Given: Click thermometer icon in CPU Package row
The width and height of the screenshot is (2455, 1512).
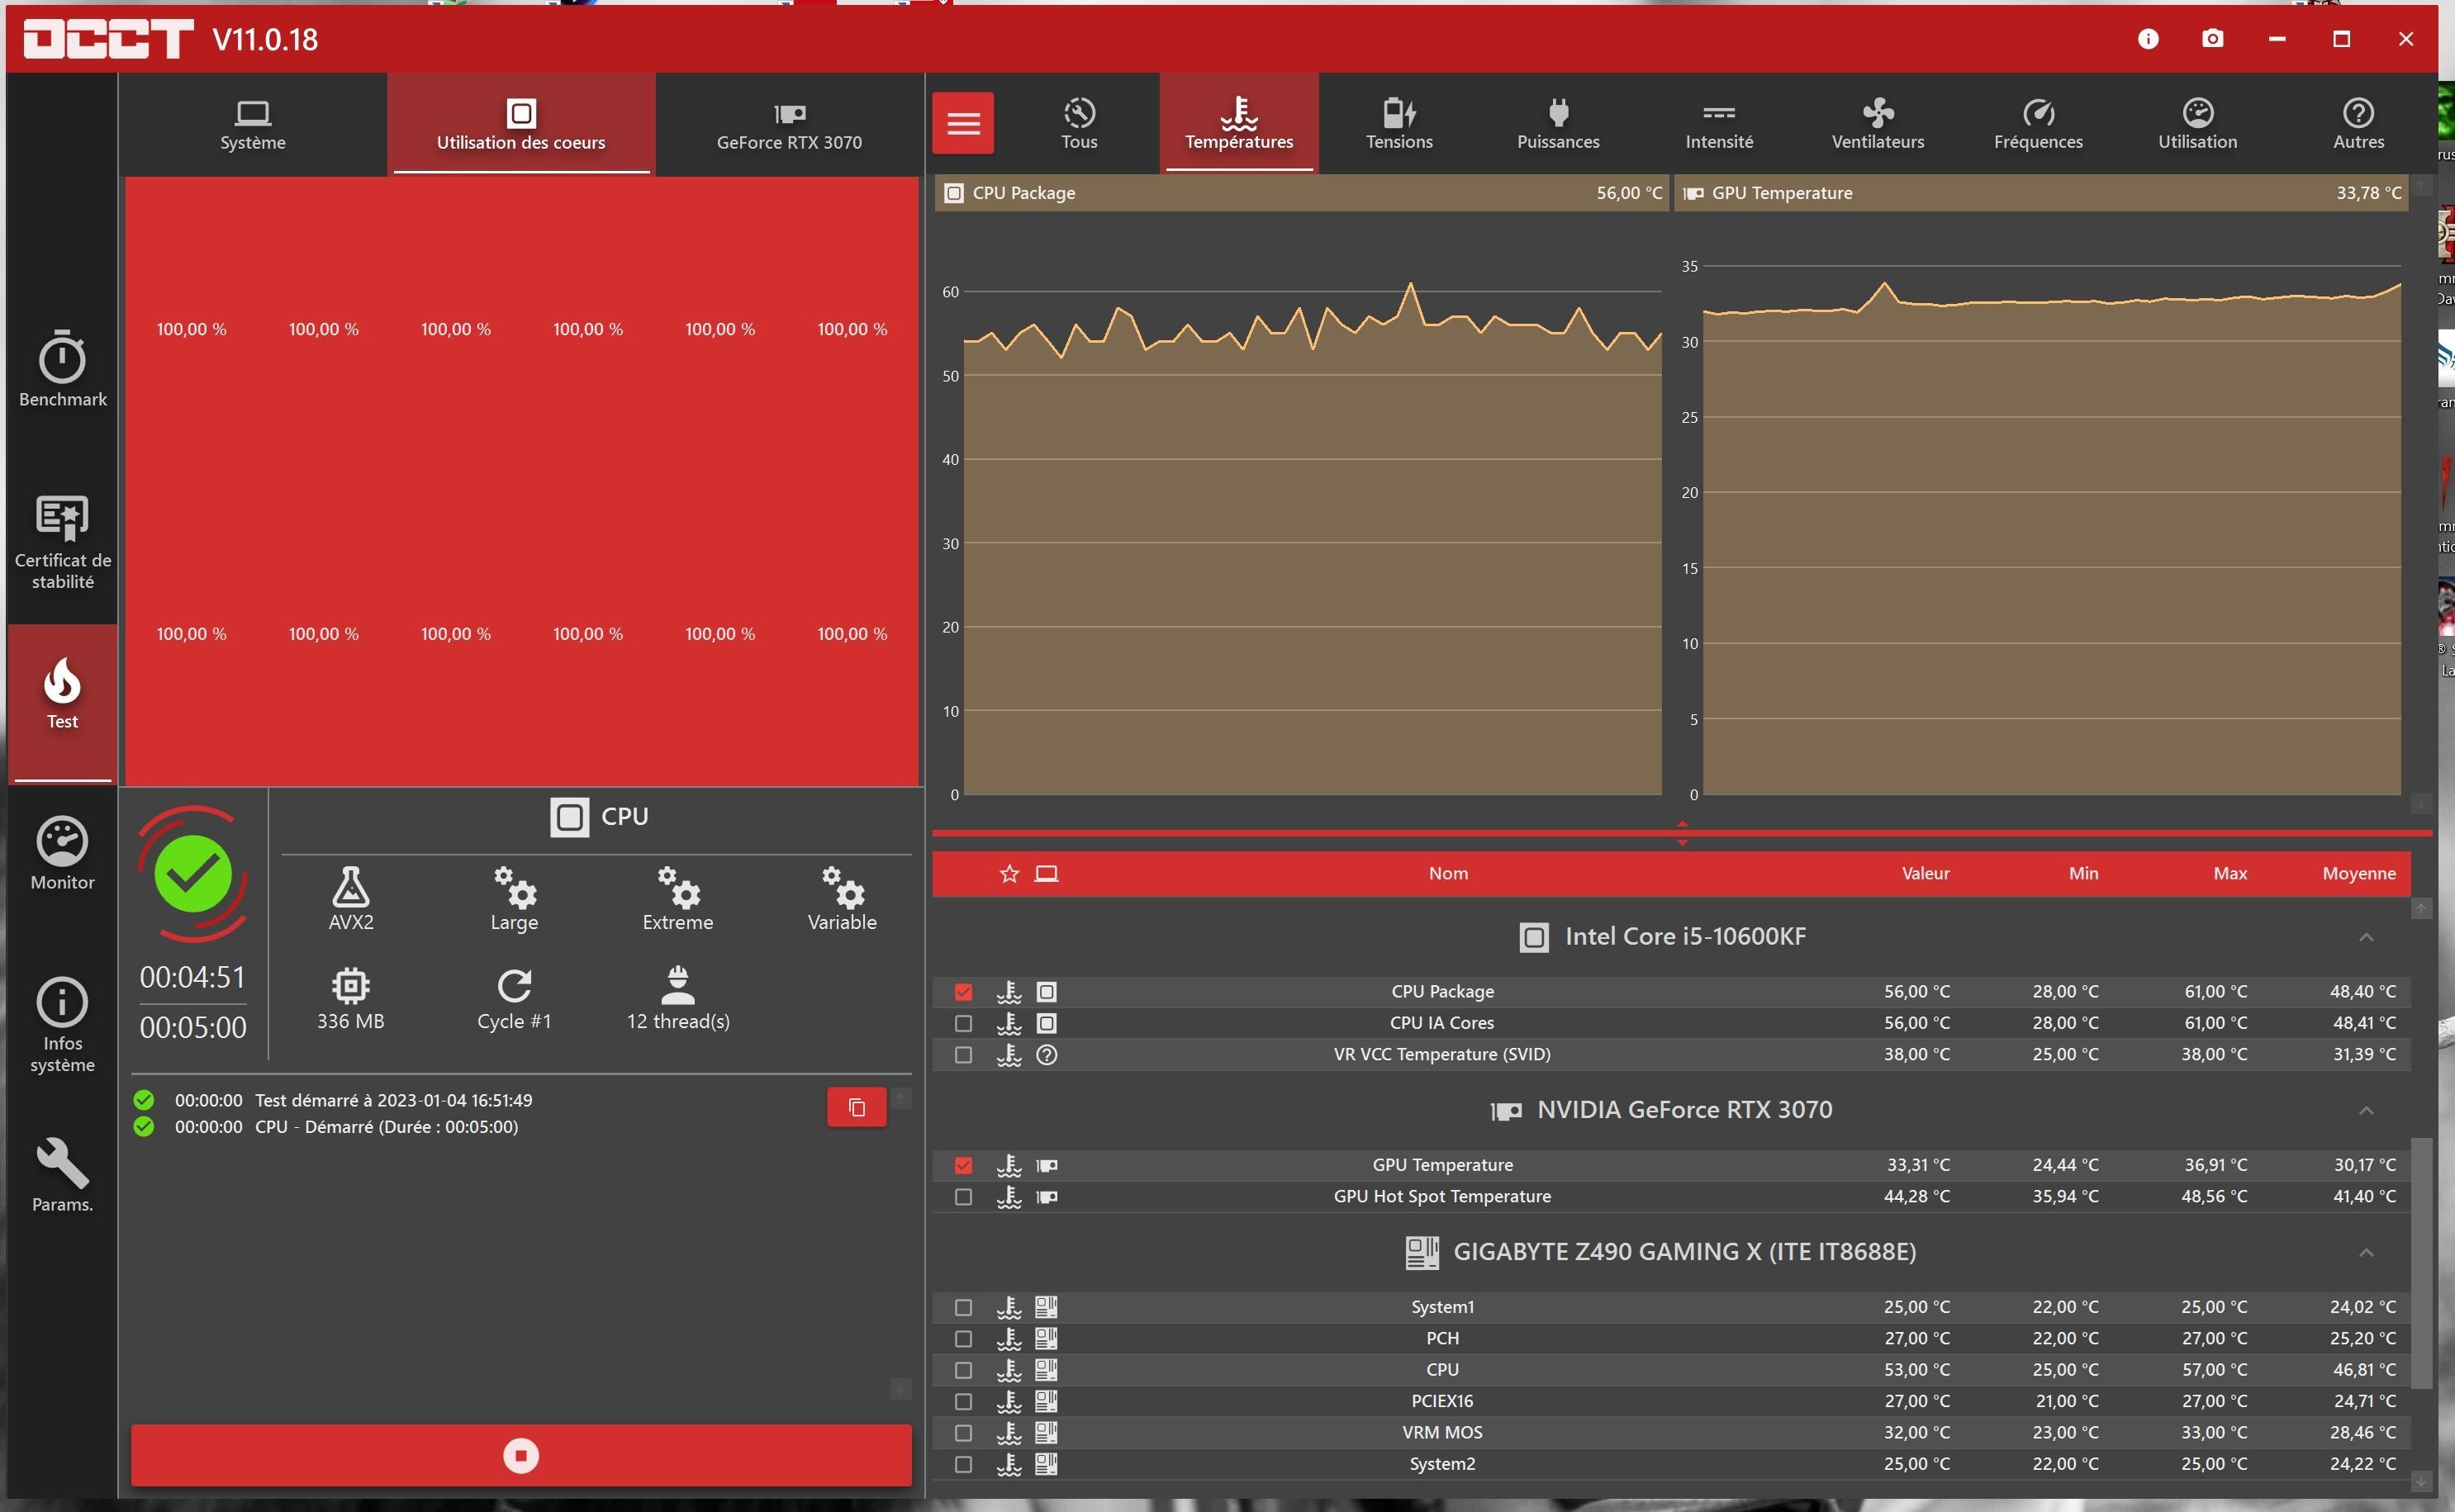Looking at the screenshot, I should click(x=1009, y=992).
